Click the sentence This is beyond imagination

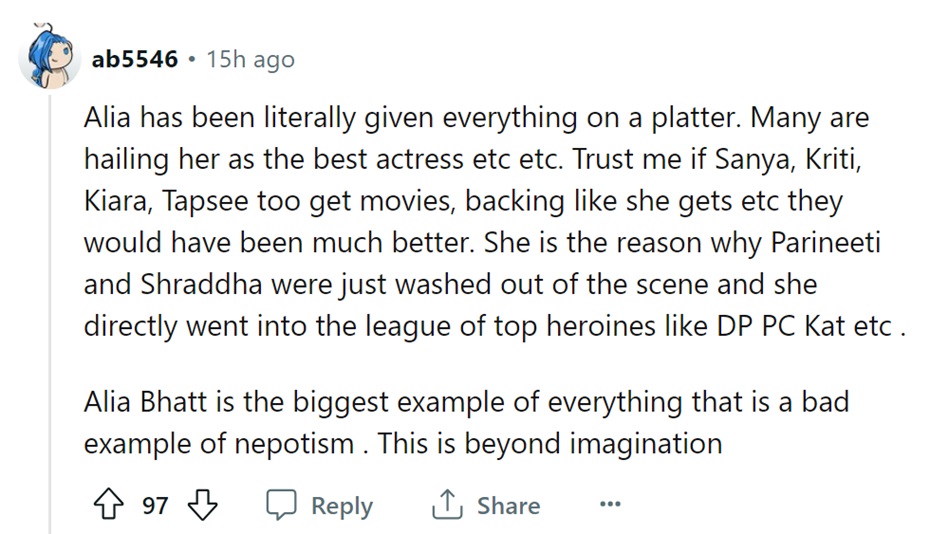pos(550,442)
